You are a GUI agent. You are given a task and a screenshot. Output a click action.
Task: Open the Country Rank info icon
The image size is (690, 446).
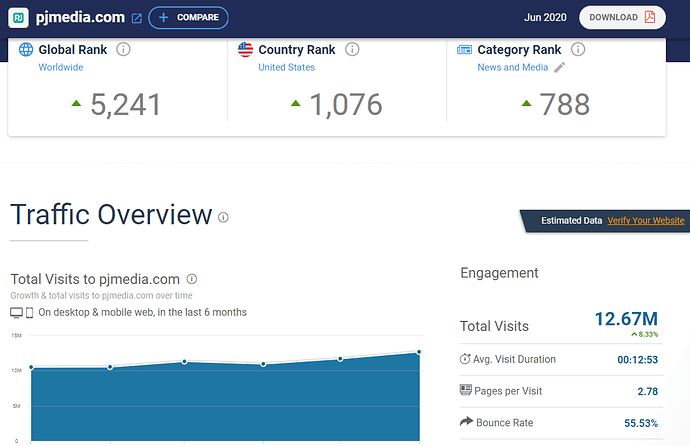pos(352,49)
